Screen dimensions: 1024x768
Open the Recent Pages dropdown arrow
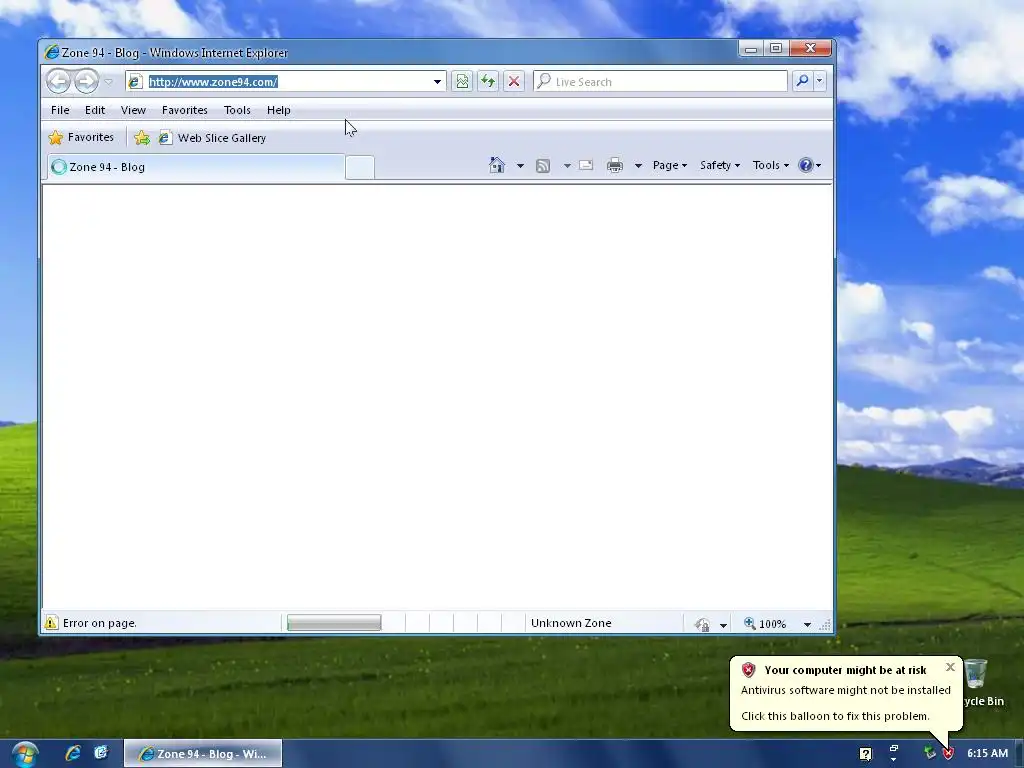click(x=108, y=82)
